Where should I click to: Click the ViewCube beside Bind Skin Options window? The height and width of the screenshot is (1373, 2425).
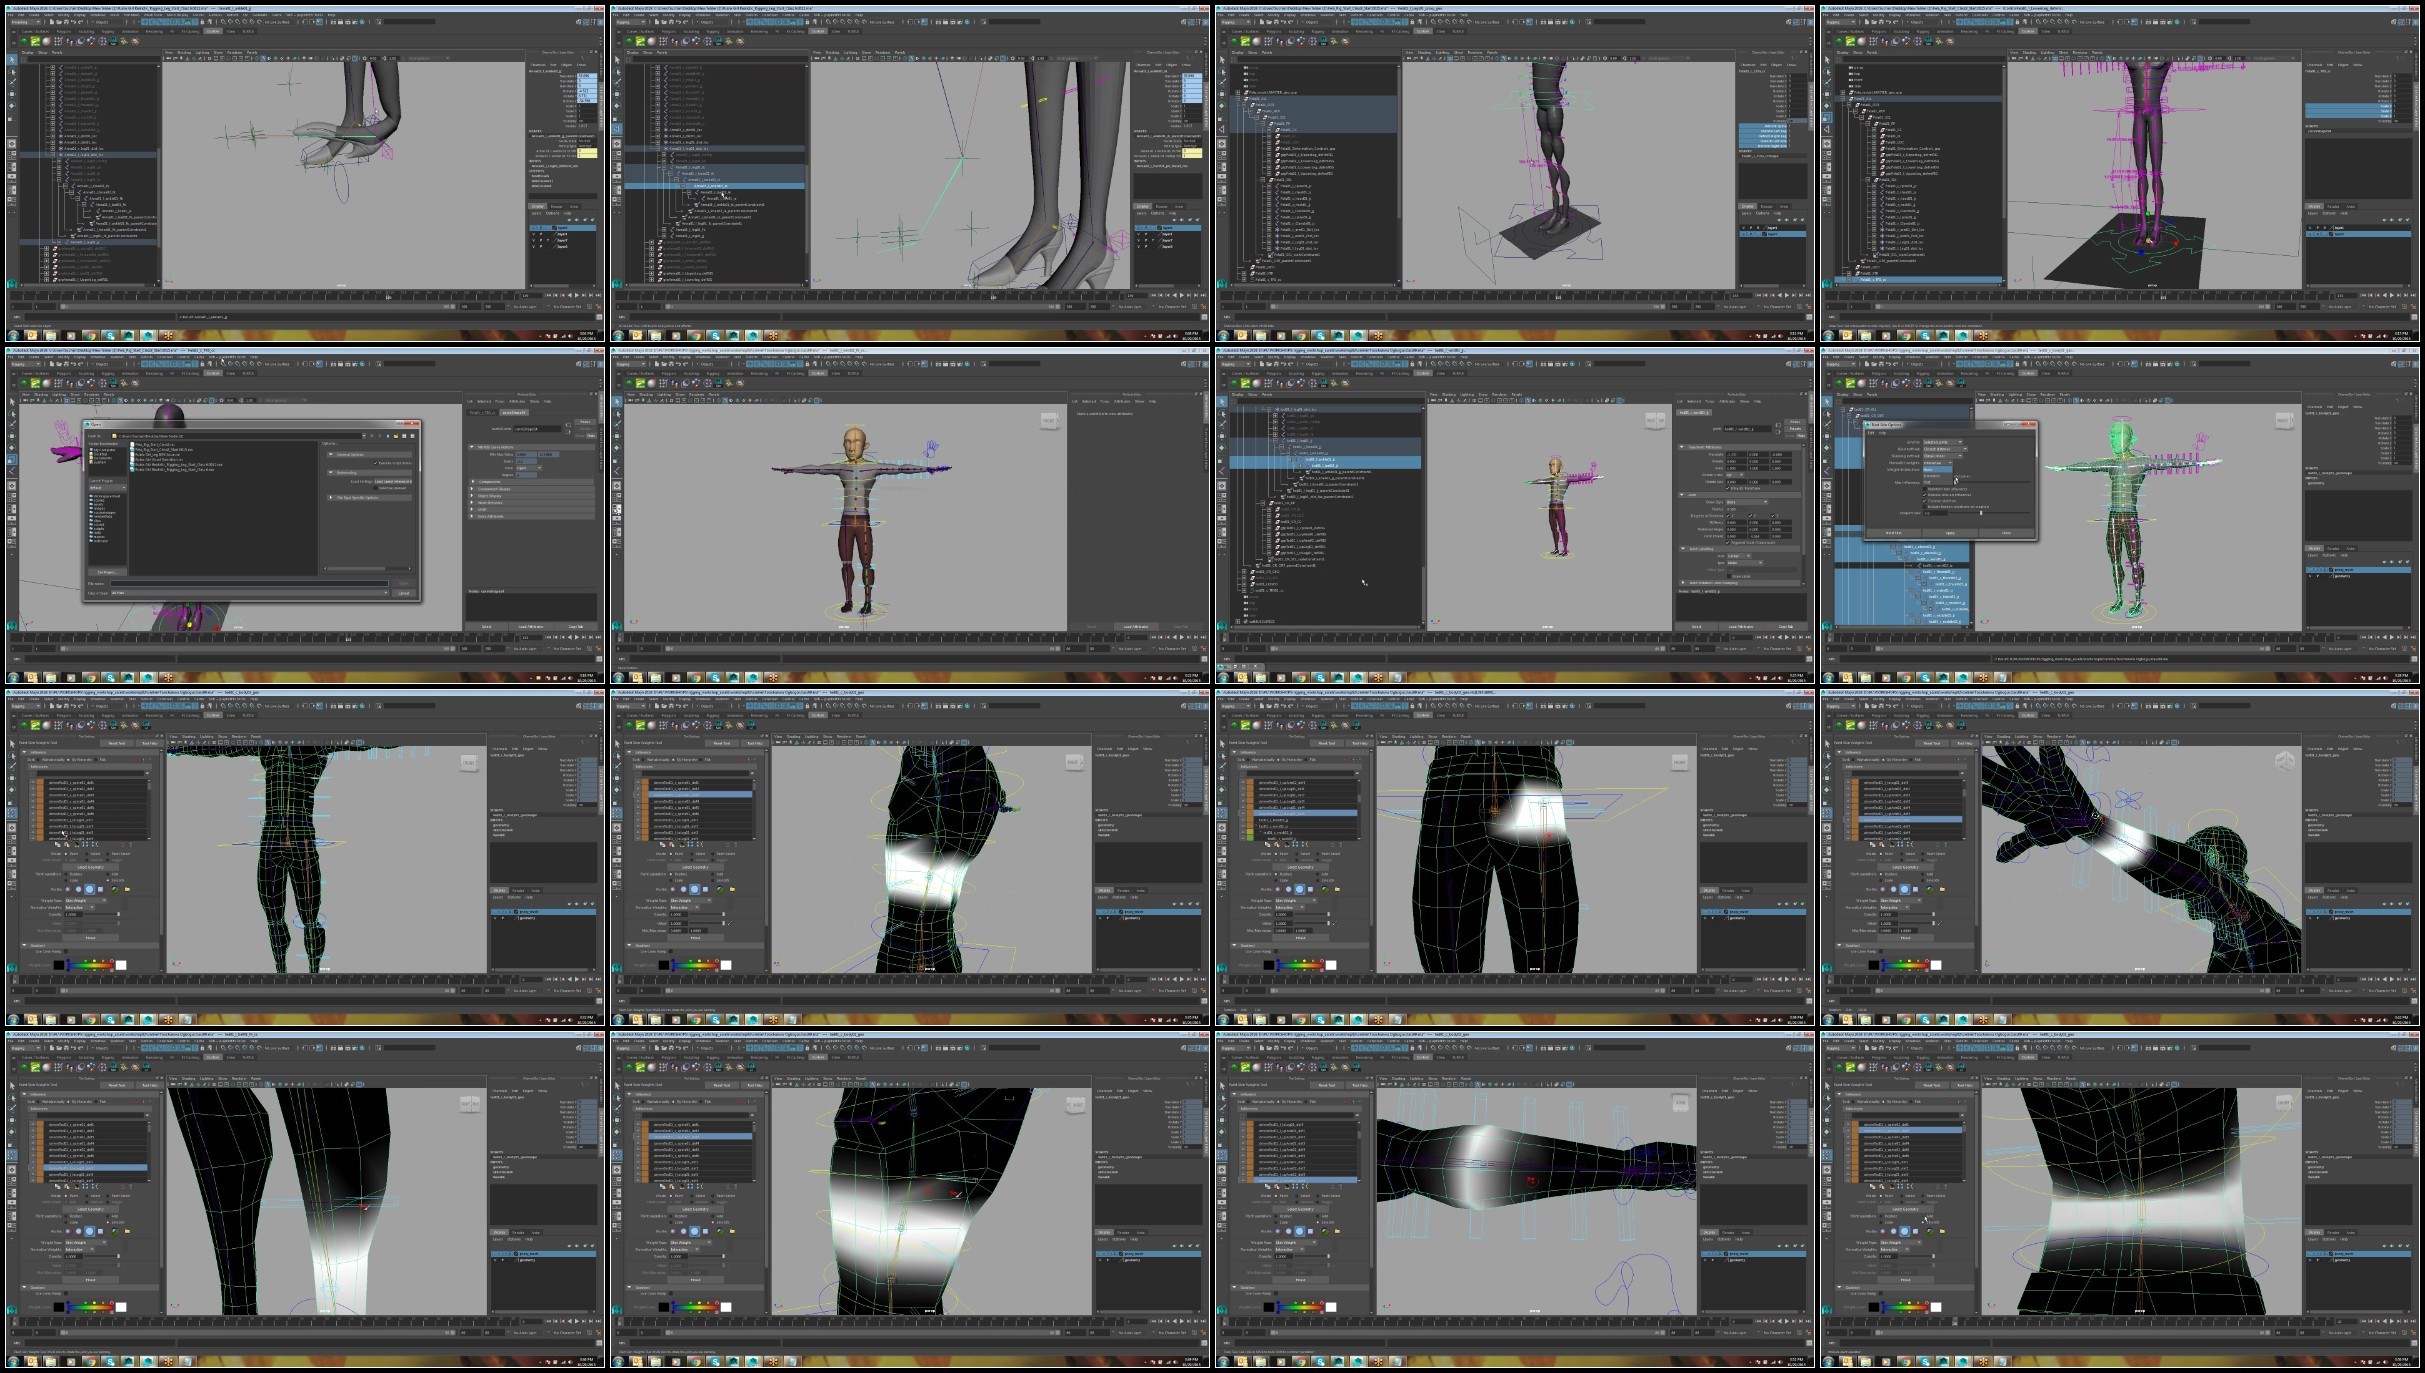tap(2285, 421)
